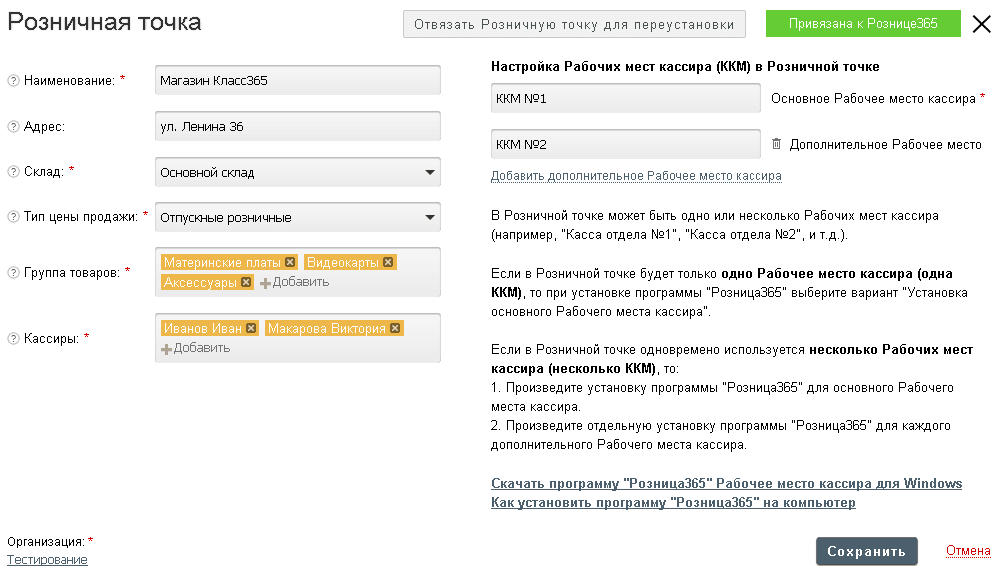This screenshot has height=575, width=998.
Task: Focus the Адрес input field
Action: point(297,126)
